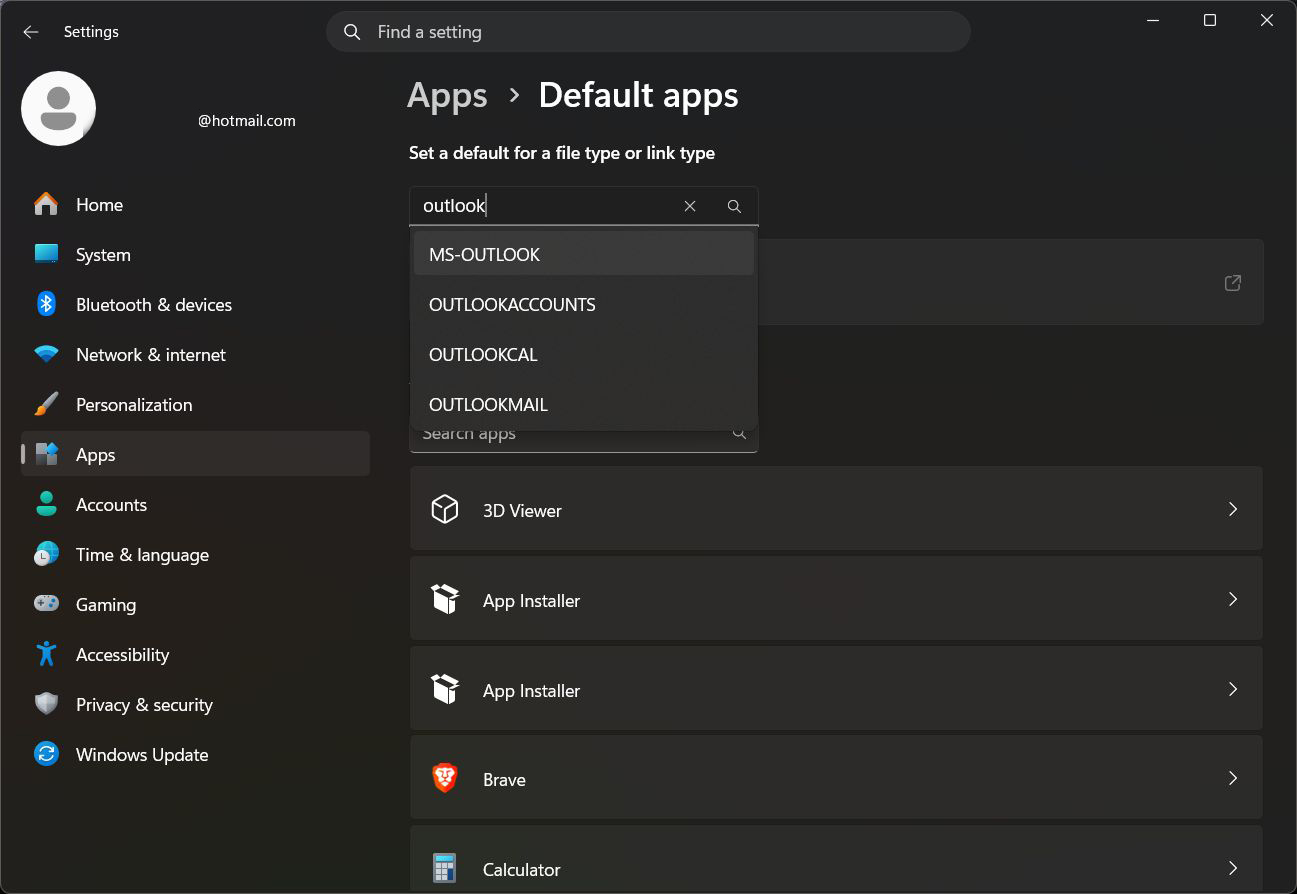Click the Privacy & security shield icon

[46, 704]
